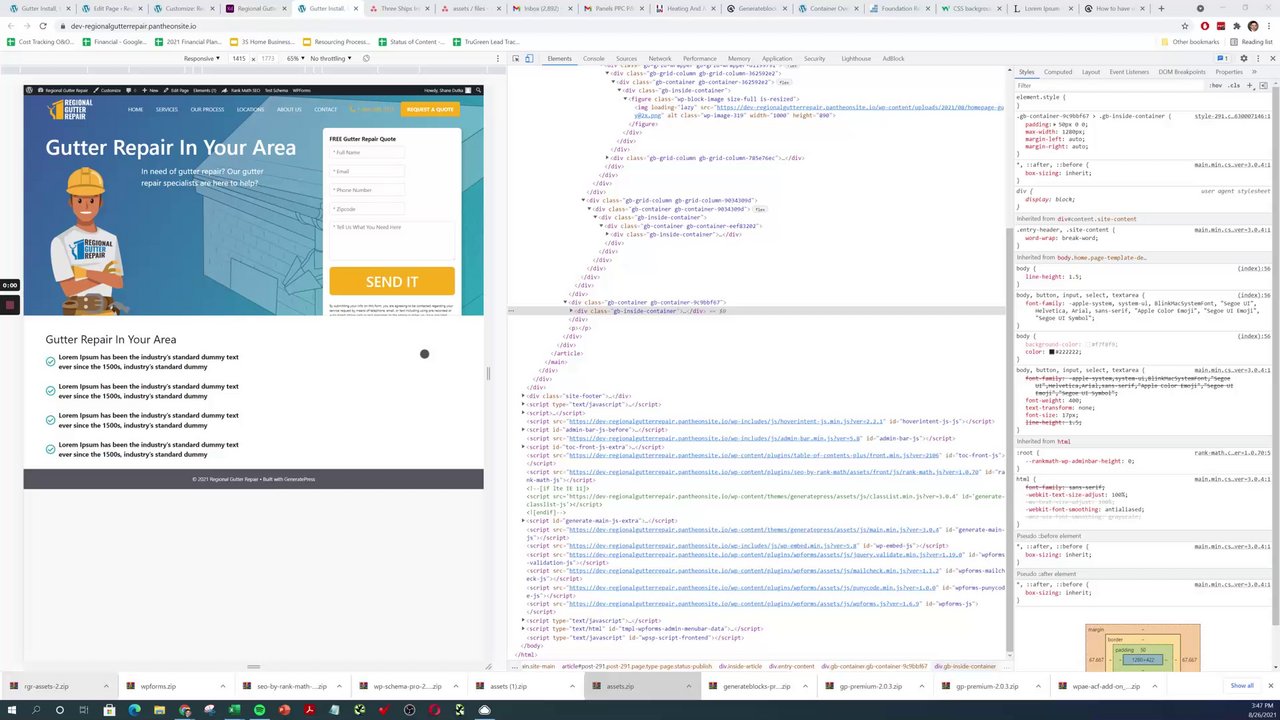Screen dimensions: 1280x720
Task: Open Spotify from the taskbar
Action: [x=260, y=710]
